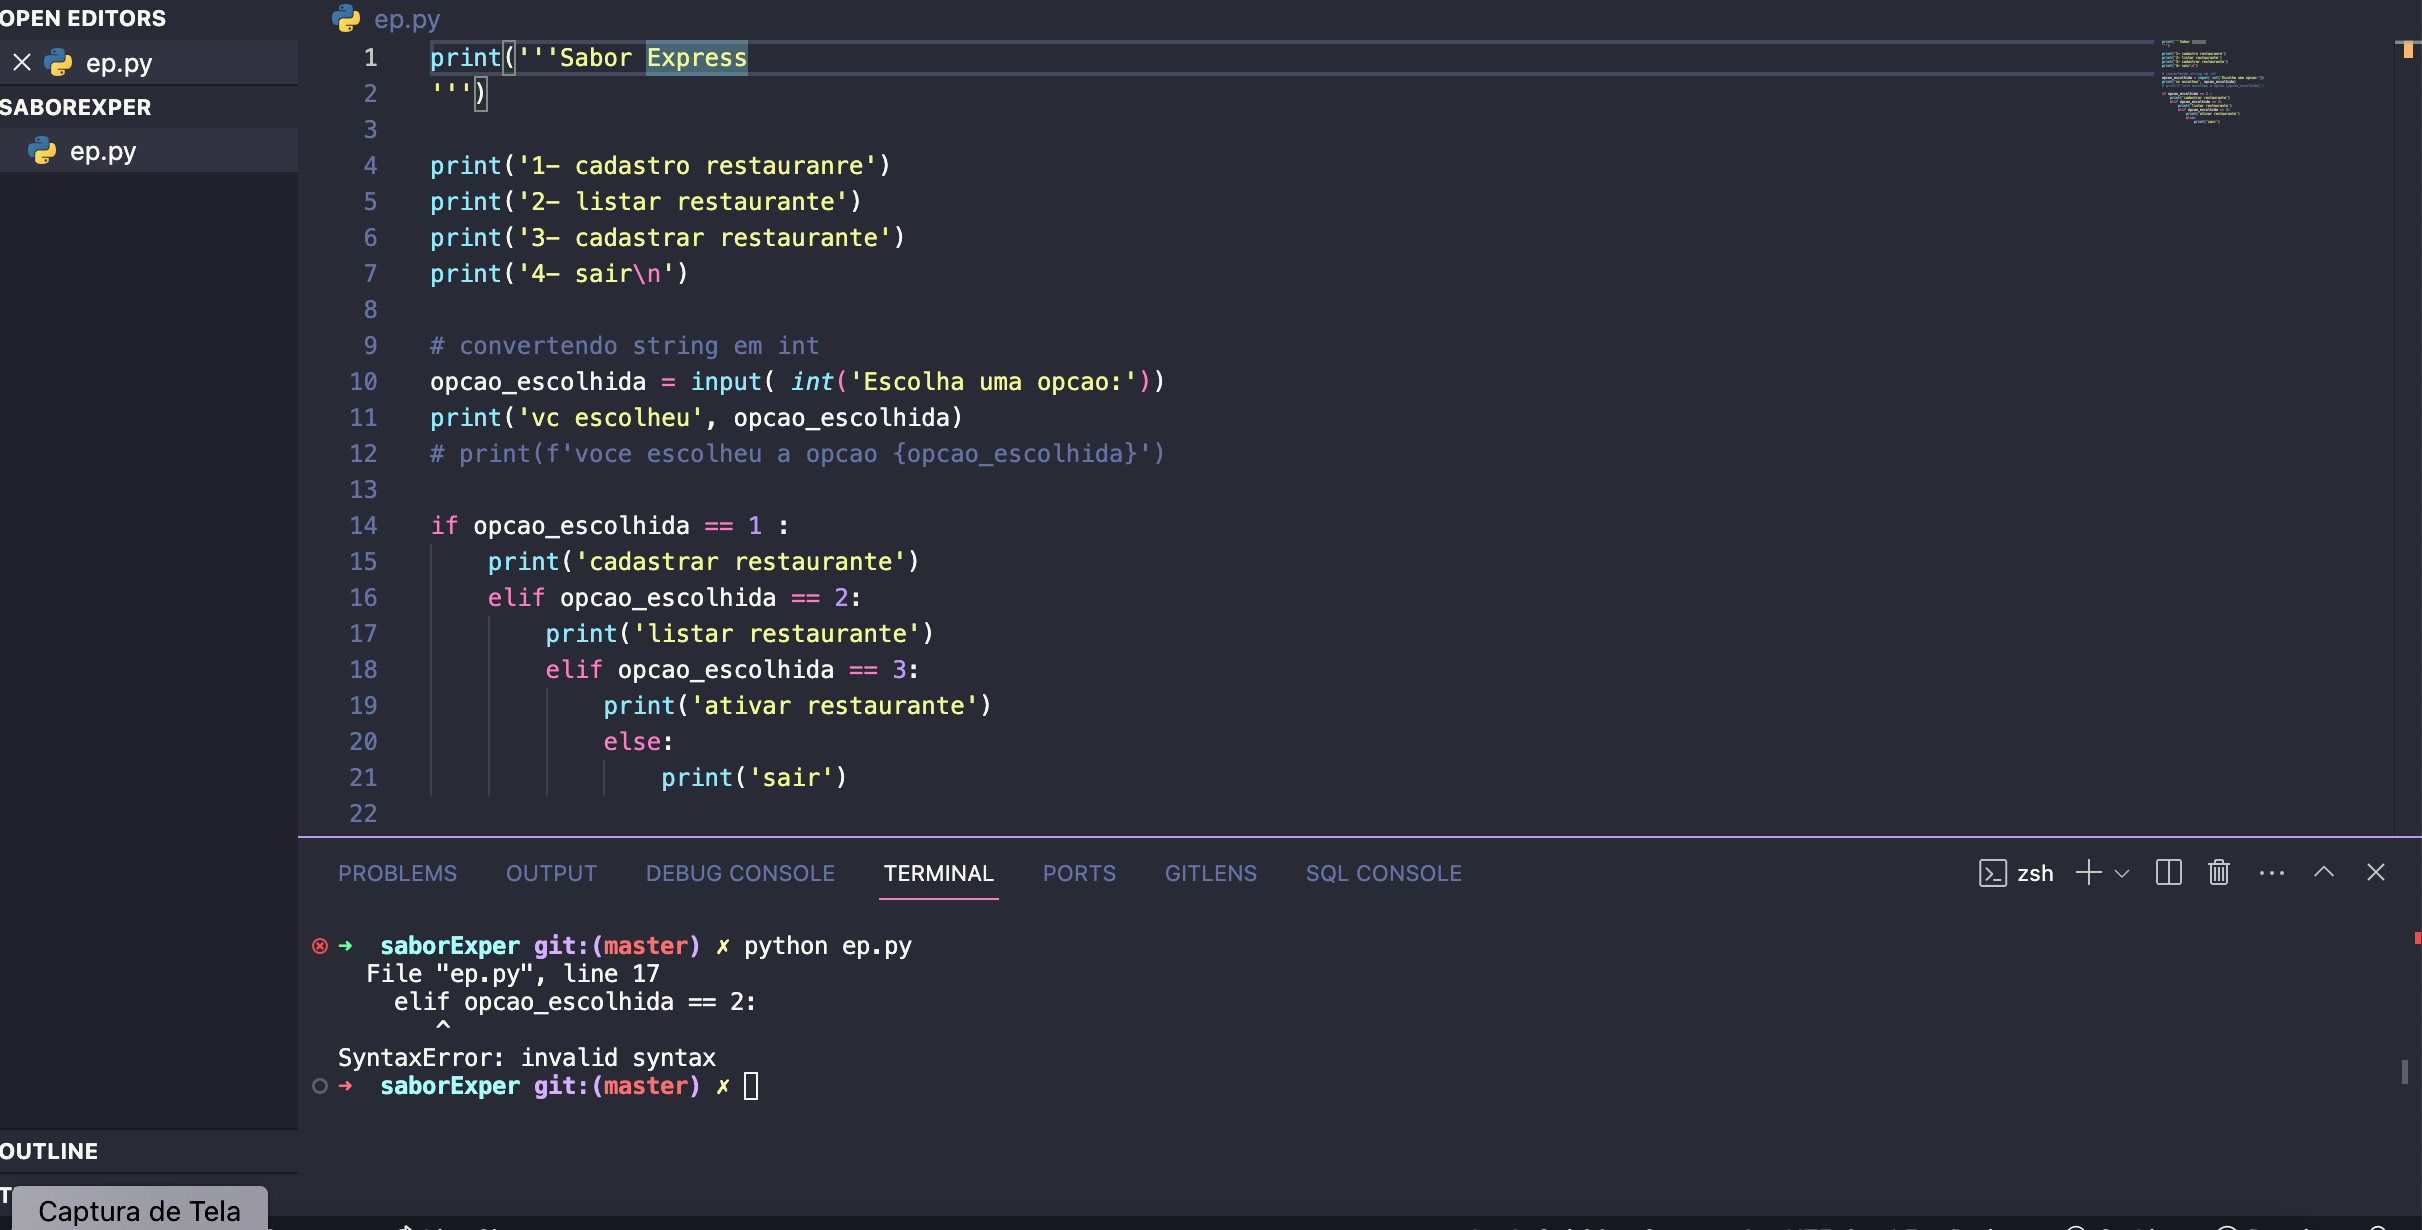Image resolution: width=2422 pixels, height=1230 pixels.
Task: Click print('ativar restaurante') on line 19
Action: click(797, 706)
